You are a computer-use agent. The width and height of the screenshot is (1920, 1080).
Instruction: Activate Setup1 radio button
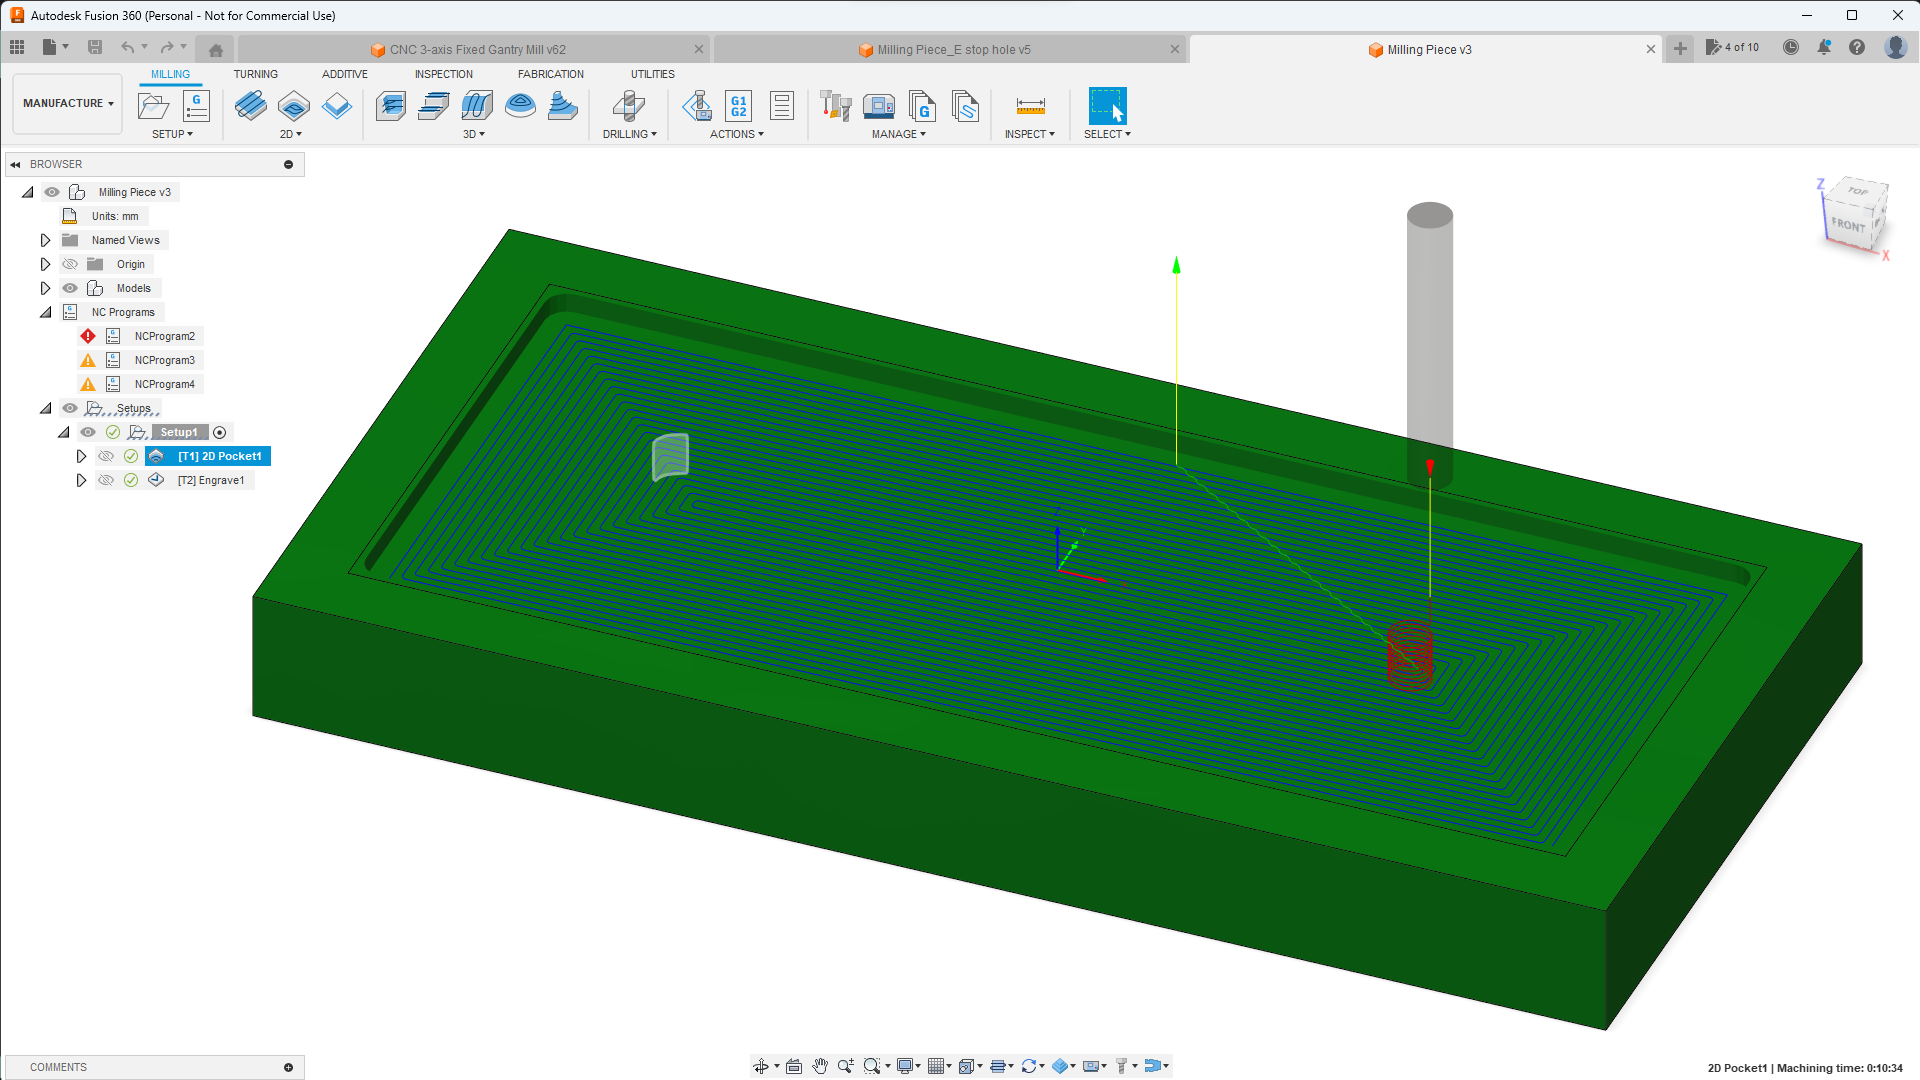point(220,432)
